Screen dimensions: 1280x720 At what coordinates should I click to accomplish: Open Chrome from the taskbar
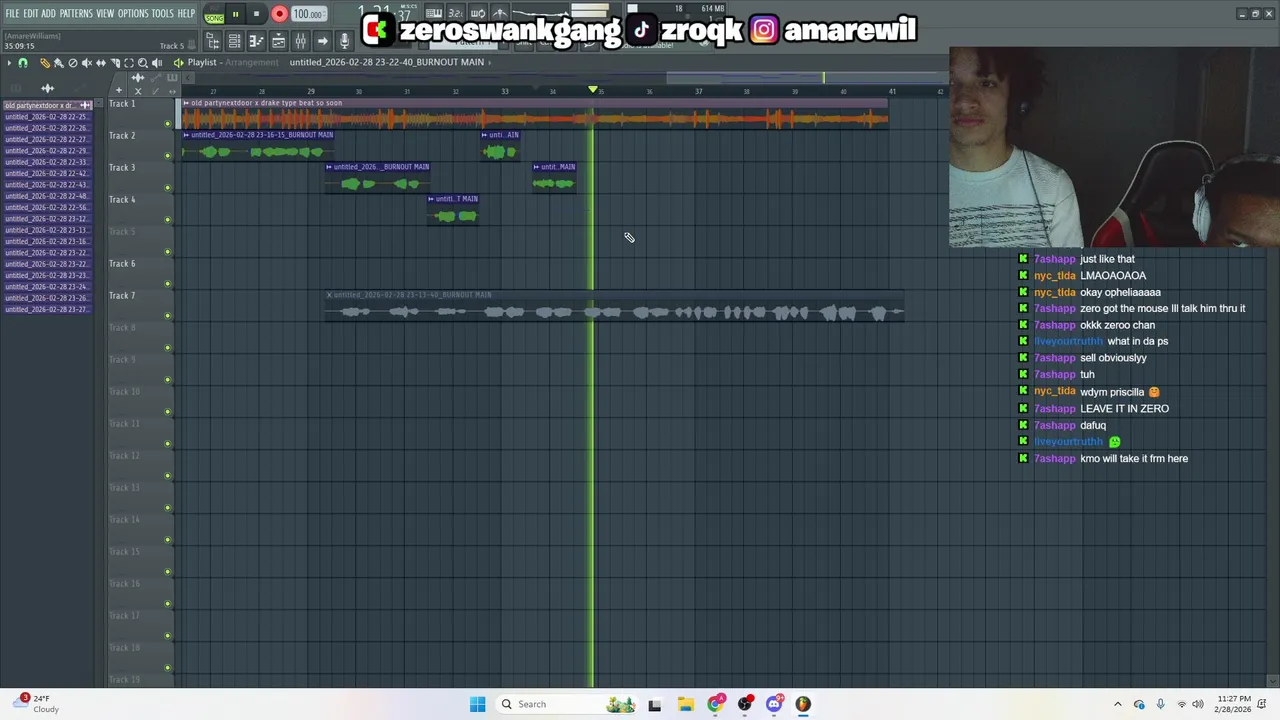click(715, 704)
